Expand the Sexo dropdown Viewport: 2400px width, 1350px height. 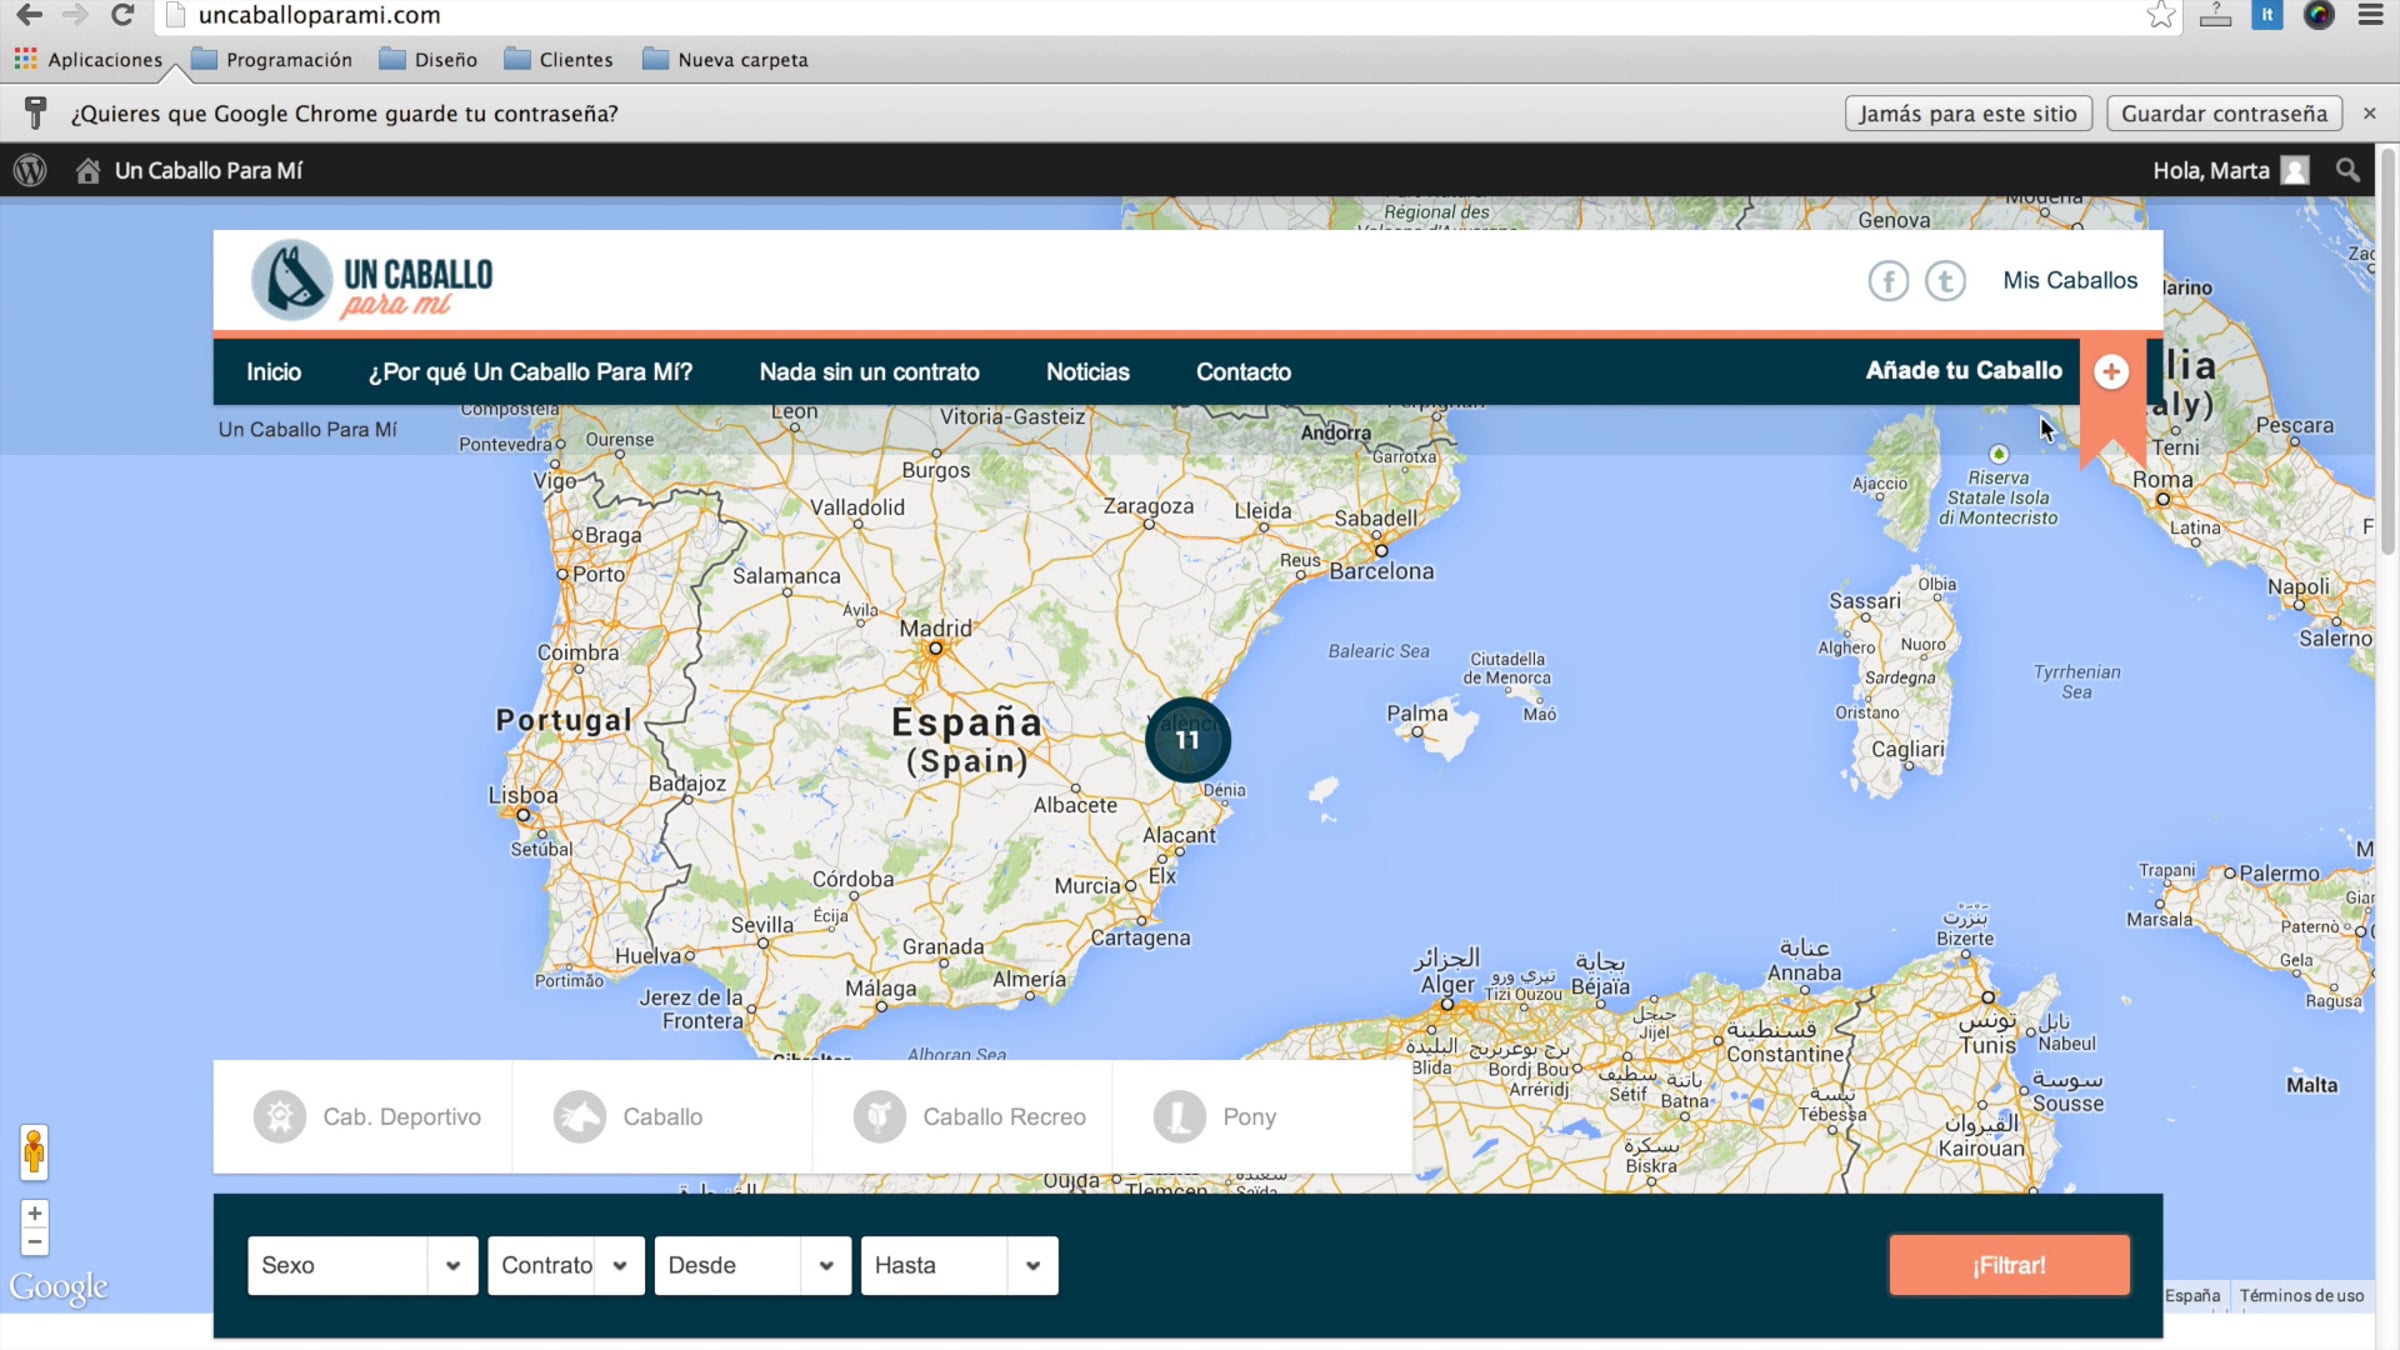pyautogui.click(x=362, y=1265)
